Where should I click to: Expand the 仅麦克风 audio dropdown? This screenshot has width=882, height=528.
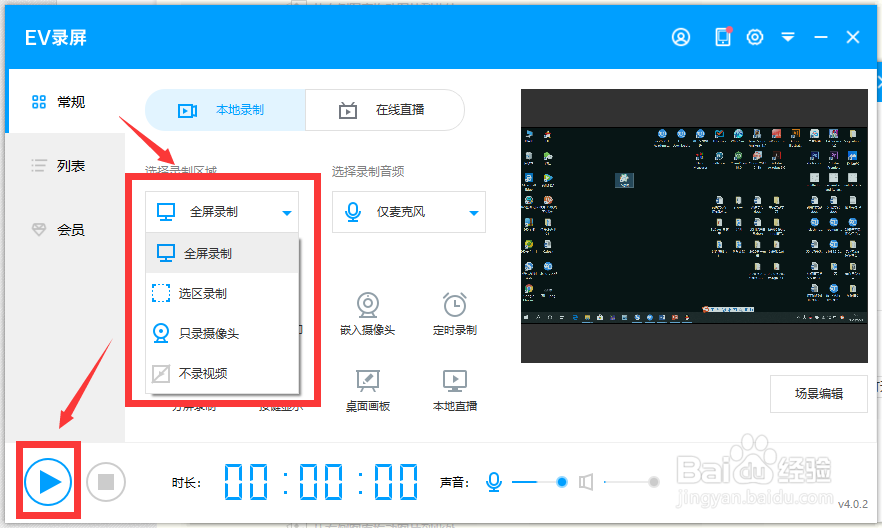pos(409,212)
